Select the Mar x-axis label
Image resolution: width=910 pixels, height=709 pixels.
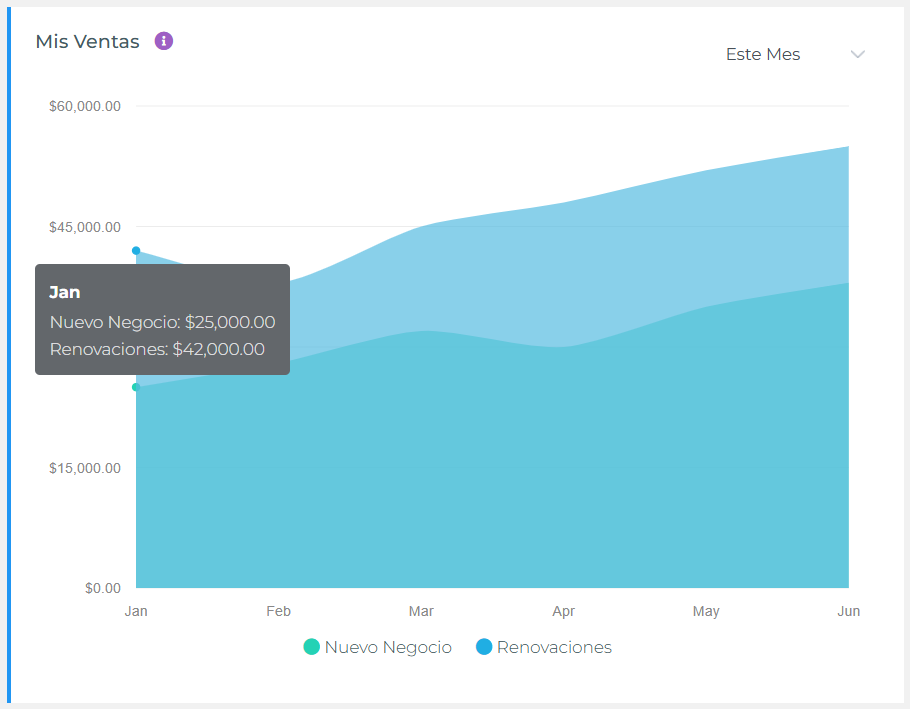pyautogui.click(x=421, y=611)
